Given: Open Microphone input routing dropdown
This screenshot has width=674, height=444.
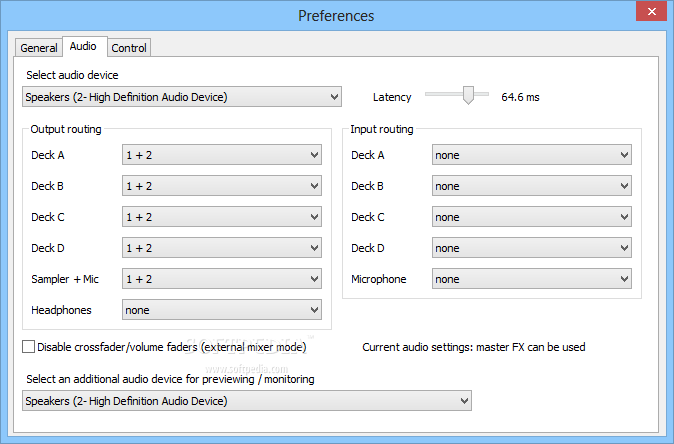Looking at the screenshot, I should click(x=532, y=279).
